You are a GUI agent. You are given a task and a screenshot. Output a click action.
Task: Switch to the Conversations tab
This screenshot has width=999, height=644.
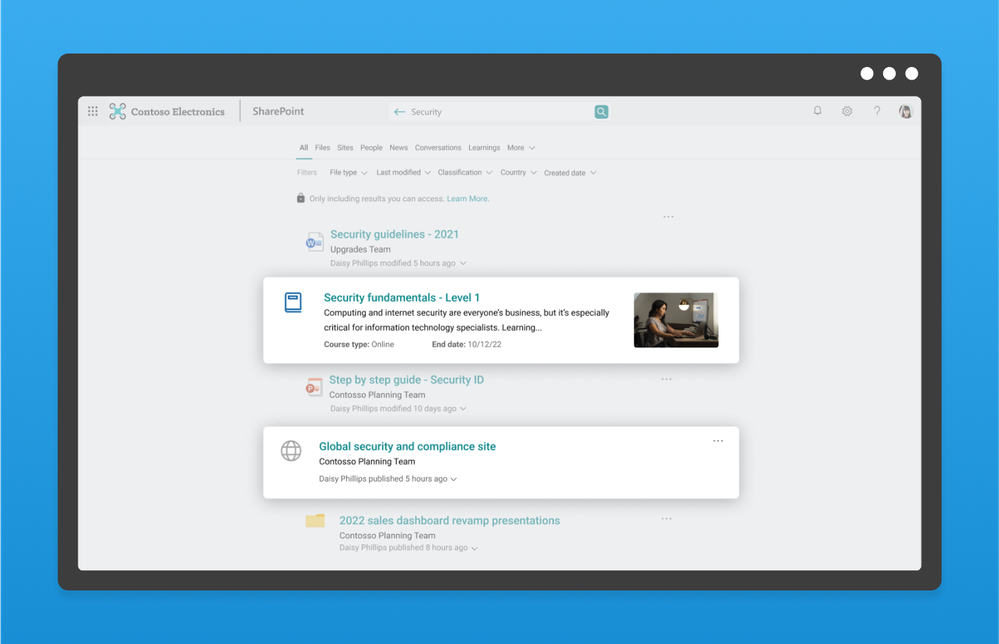point(438,148)
